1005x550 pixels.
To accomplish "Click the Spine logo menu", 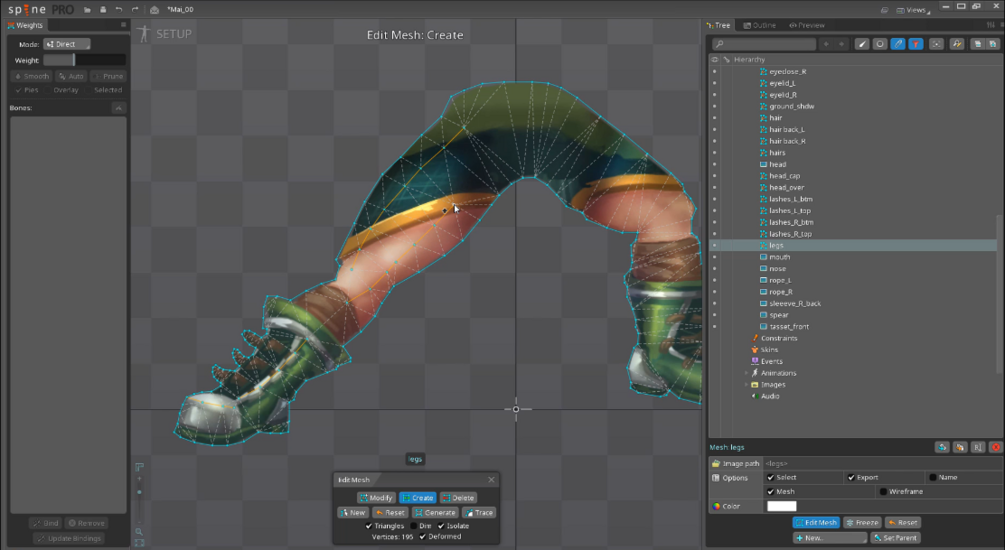I will coord(40,10).
